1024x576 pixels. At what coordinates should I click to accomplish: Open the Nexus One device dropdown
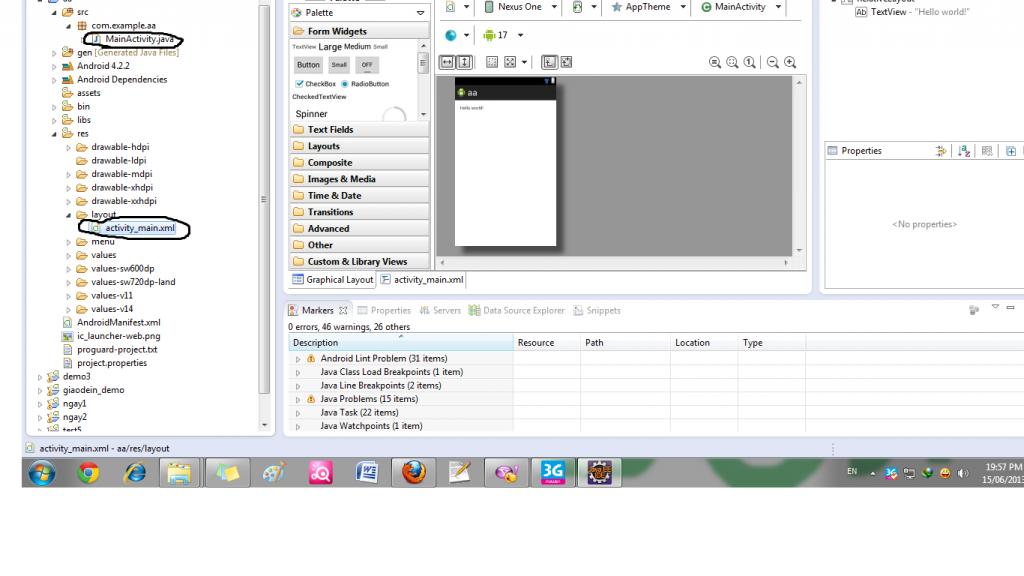tap(554, 7)
